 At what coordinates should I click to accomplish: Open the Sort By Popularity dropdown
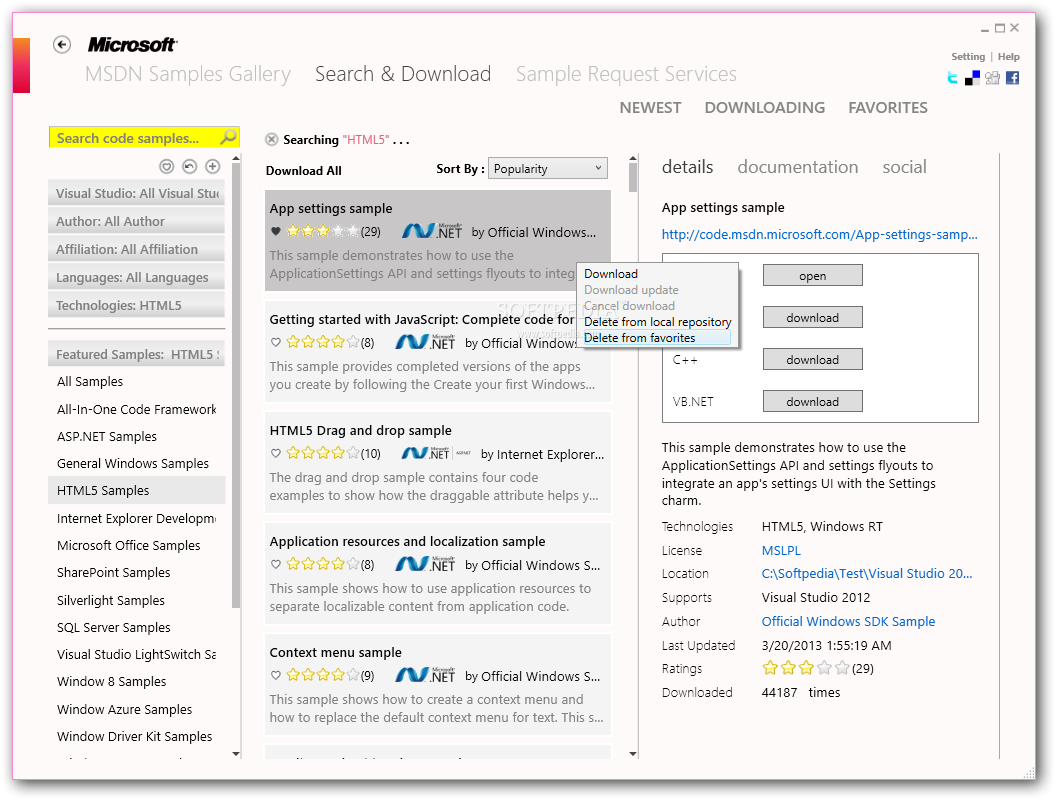click(x=548, y=168)
